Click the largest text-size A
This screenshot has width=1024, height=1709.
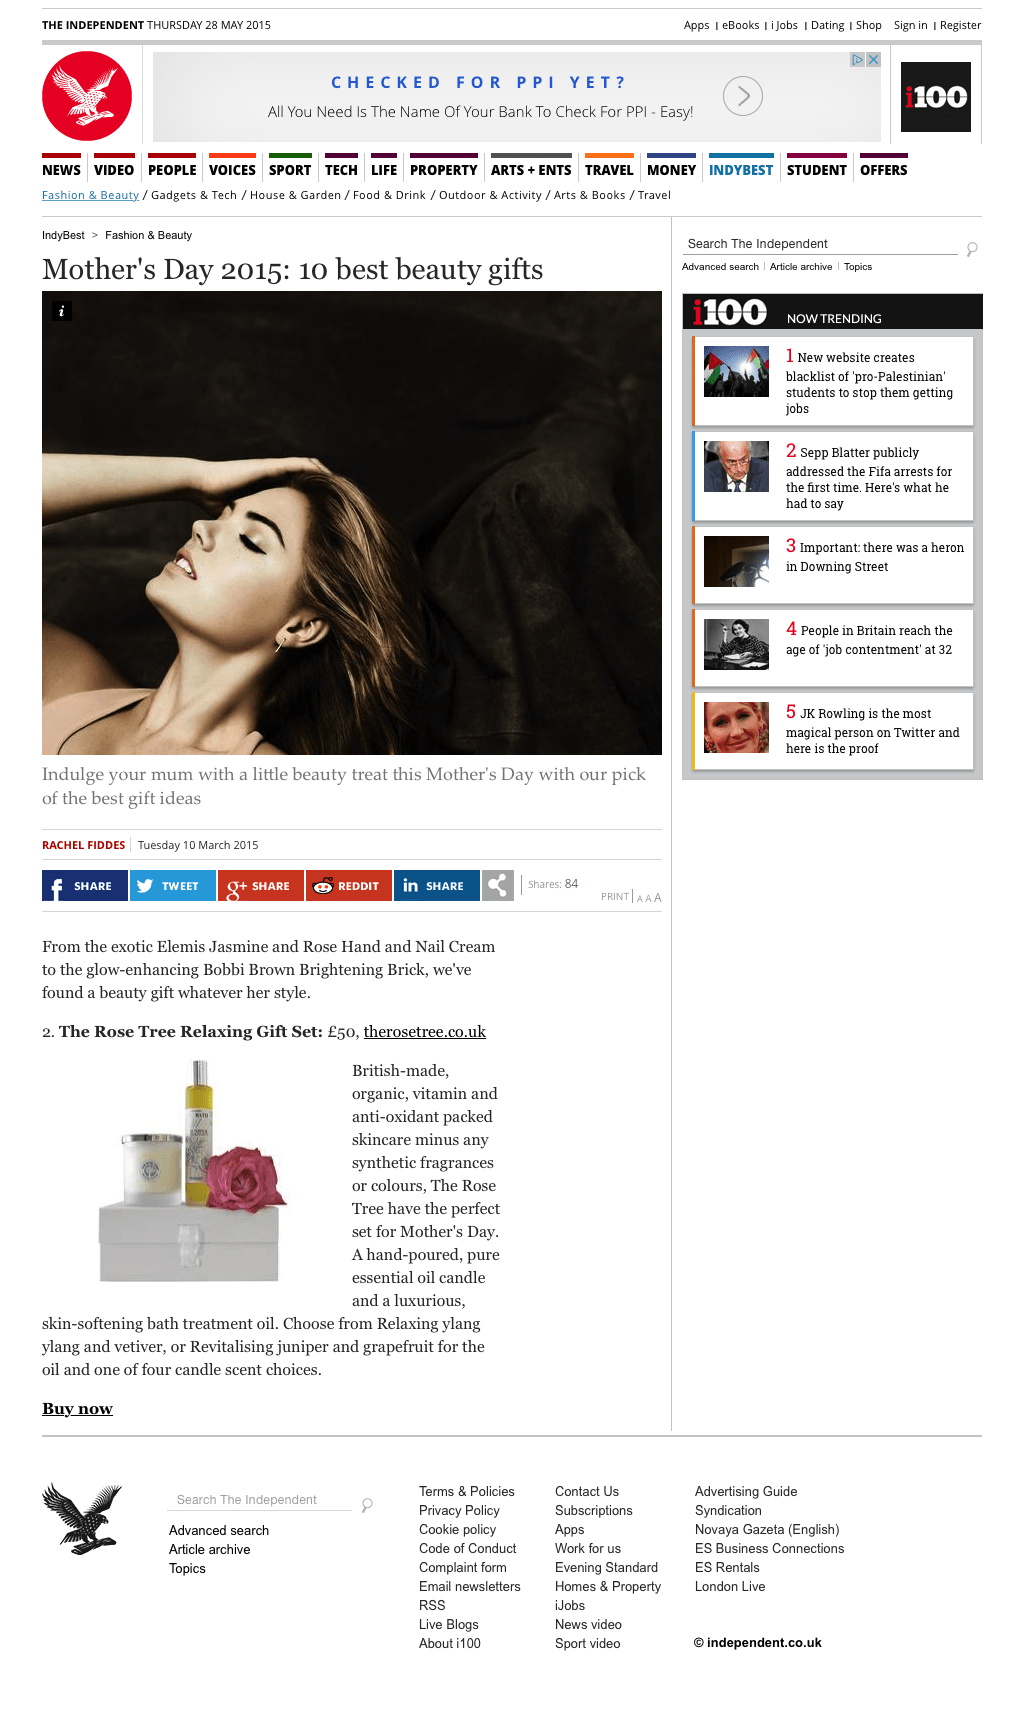click(x=658, y=897)
